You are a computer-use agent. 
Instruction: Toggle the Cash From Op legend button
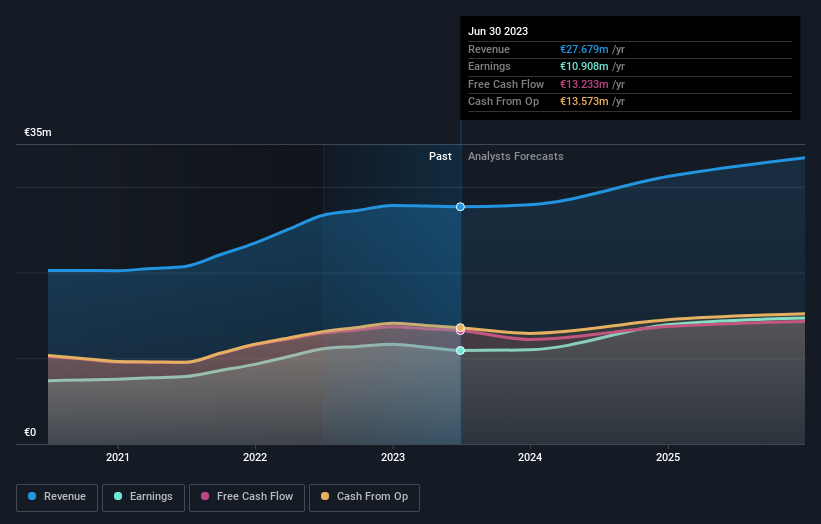[364, 497]
